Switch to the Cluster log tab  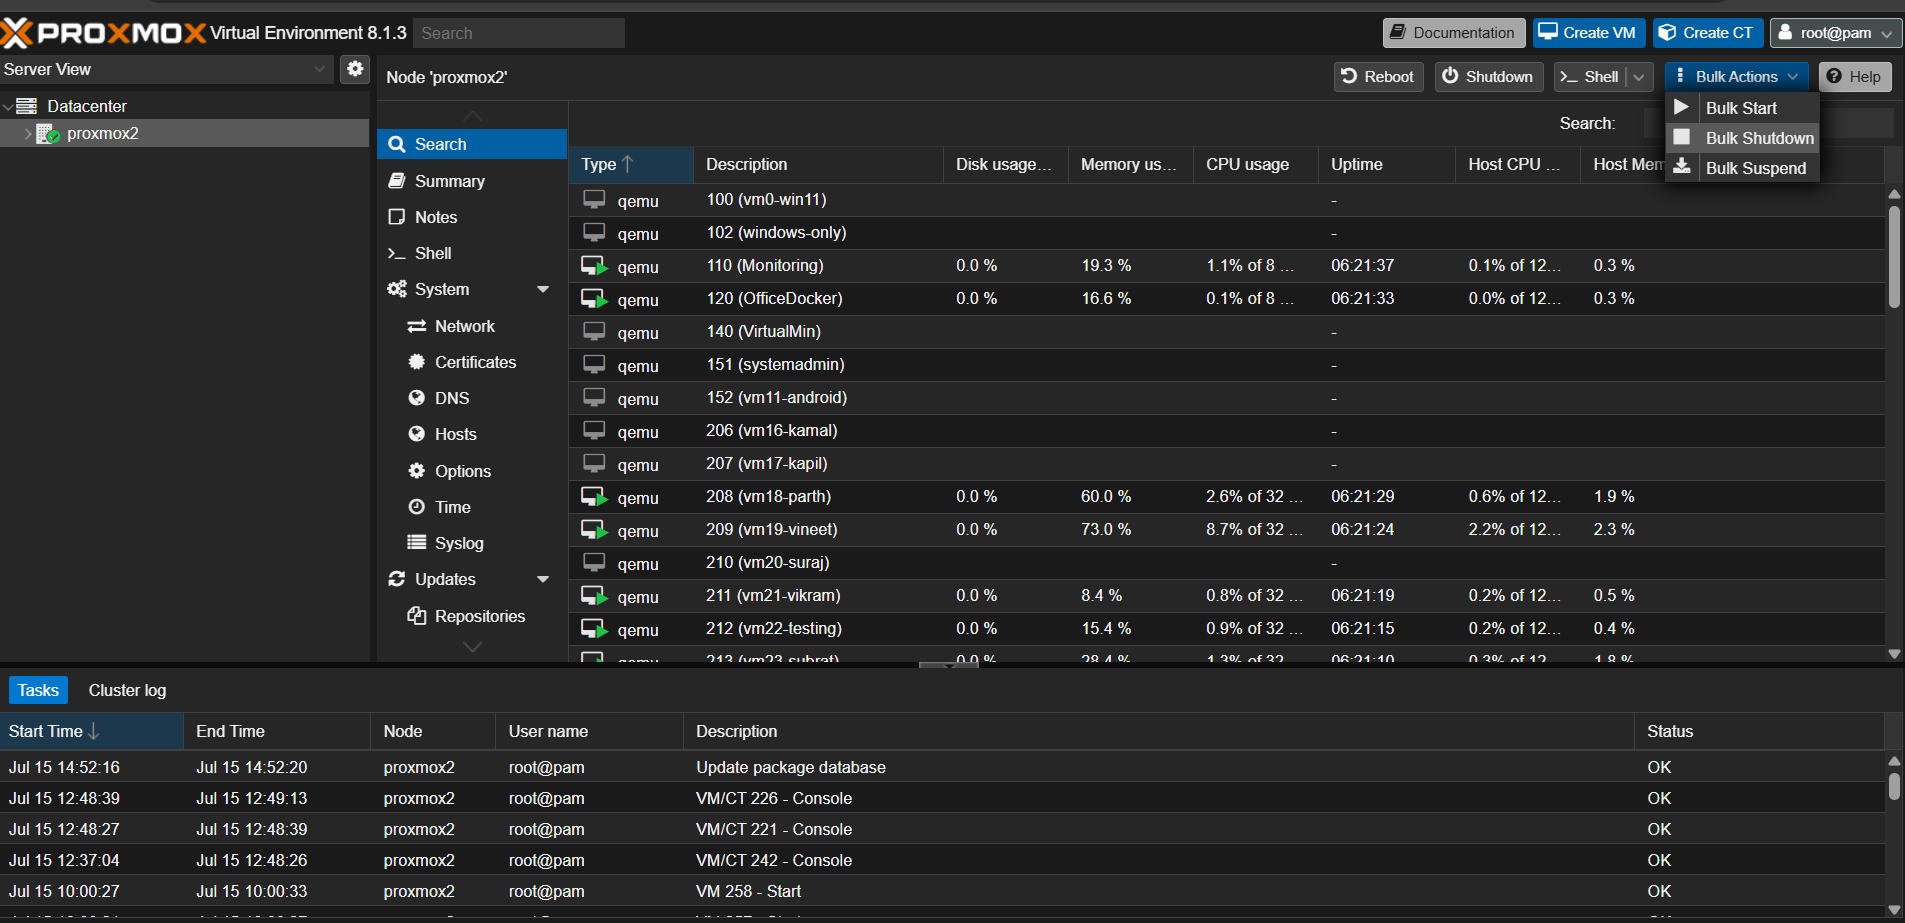127,690
